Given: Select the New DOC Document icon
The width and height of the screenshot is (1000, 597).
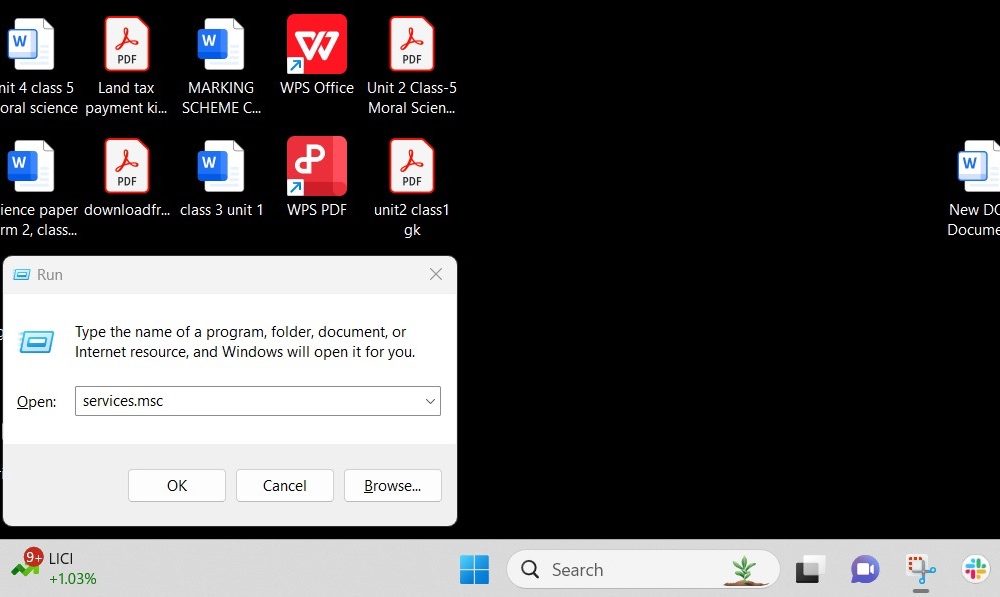Looking at the screenshot, I should [977, 167].
